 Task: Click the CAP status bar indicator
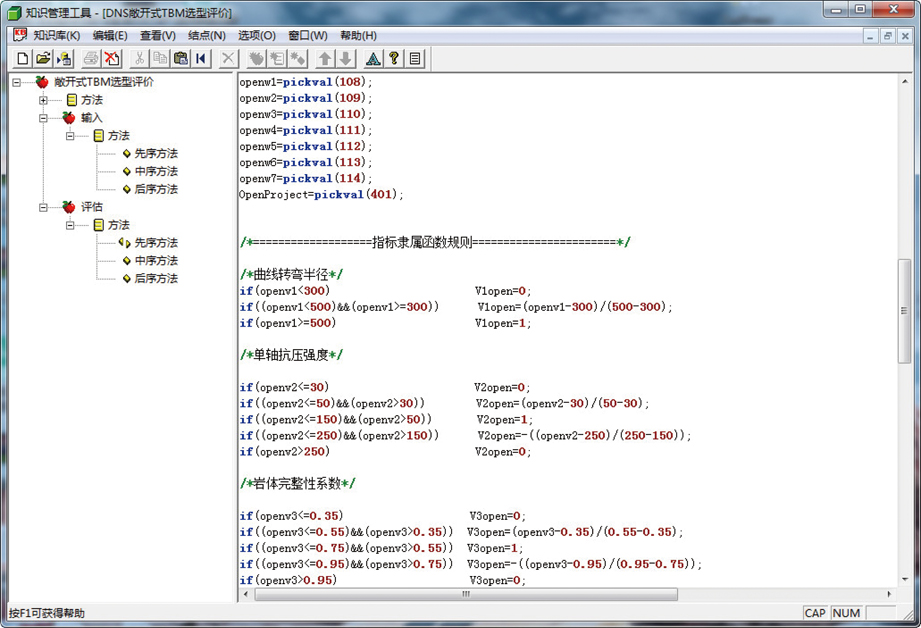point(815,613)
